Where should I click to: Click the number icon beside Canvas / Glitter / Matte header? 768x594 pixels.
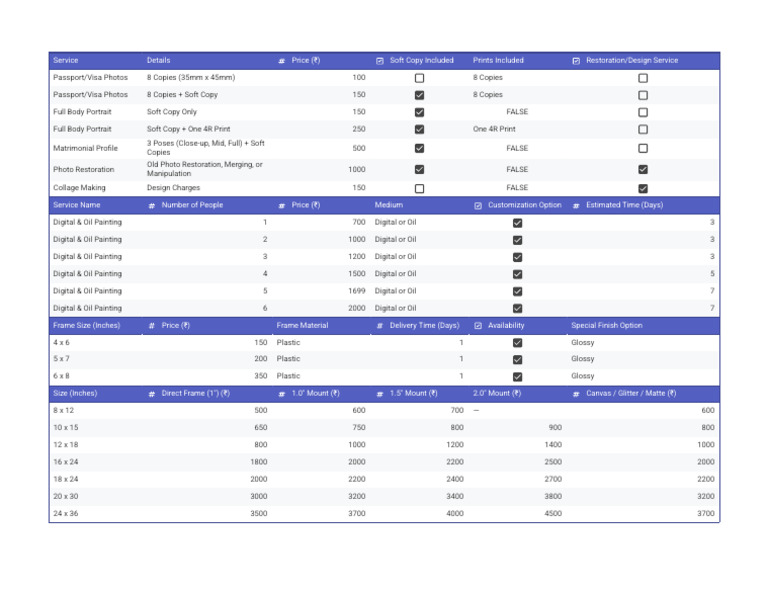(576, 394)
